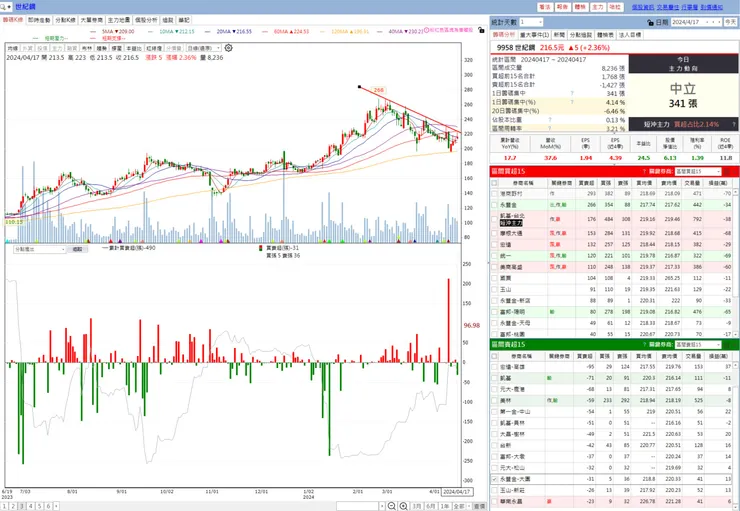Check the box for 港商野村
This screenshot has height=511, width=740.
tap(494, 193)
